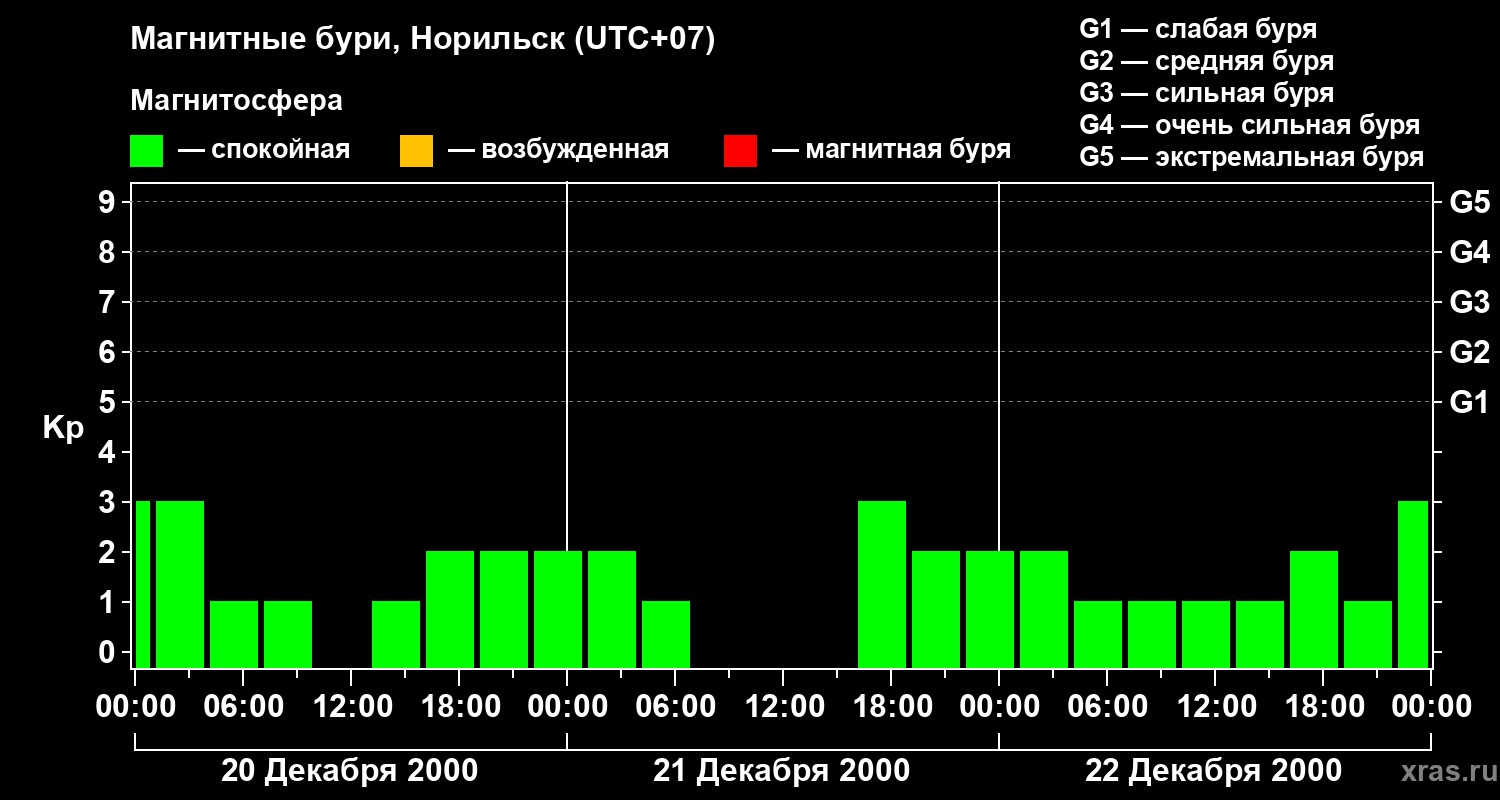Click the green 'спокойная' legend swatch

[x=146, y=151]
